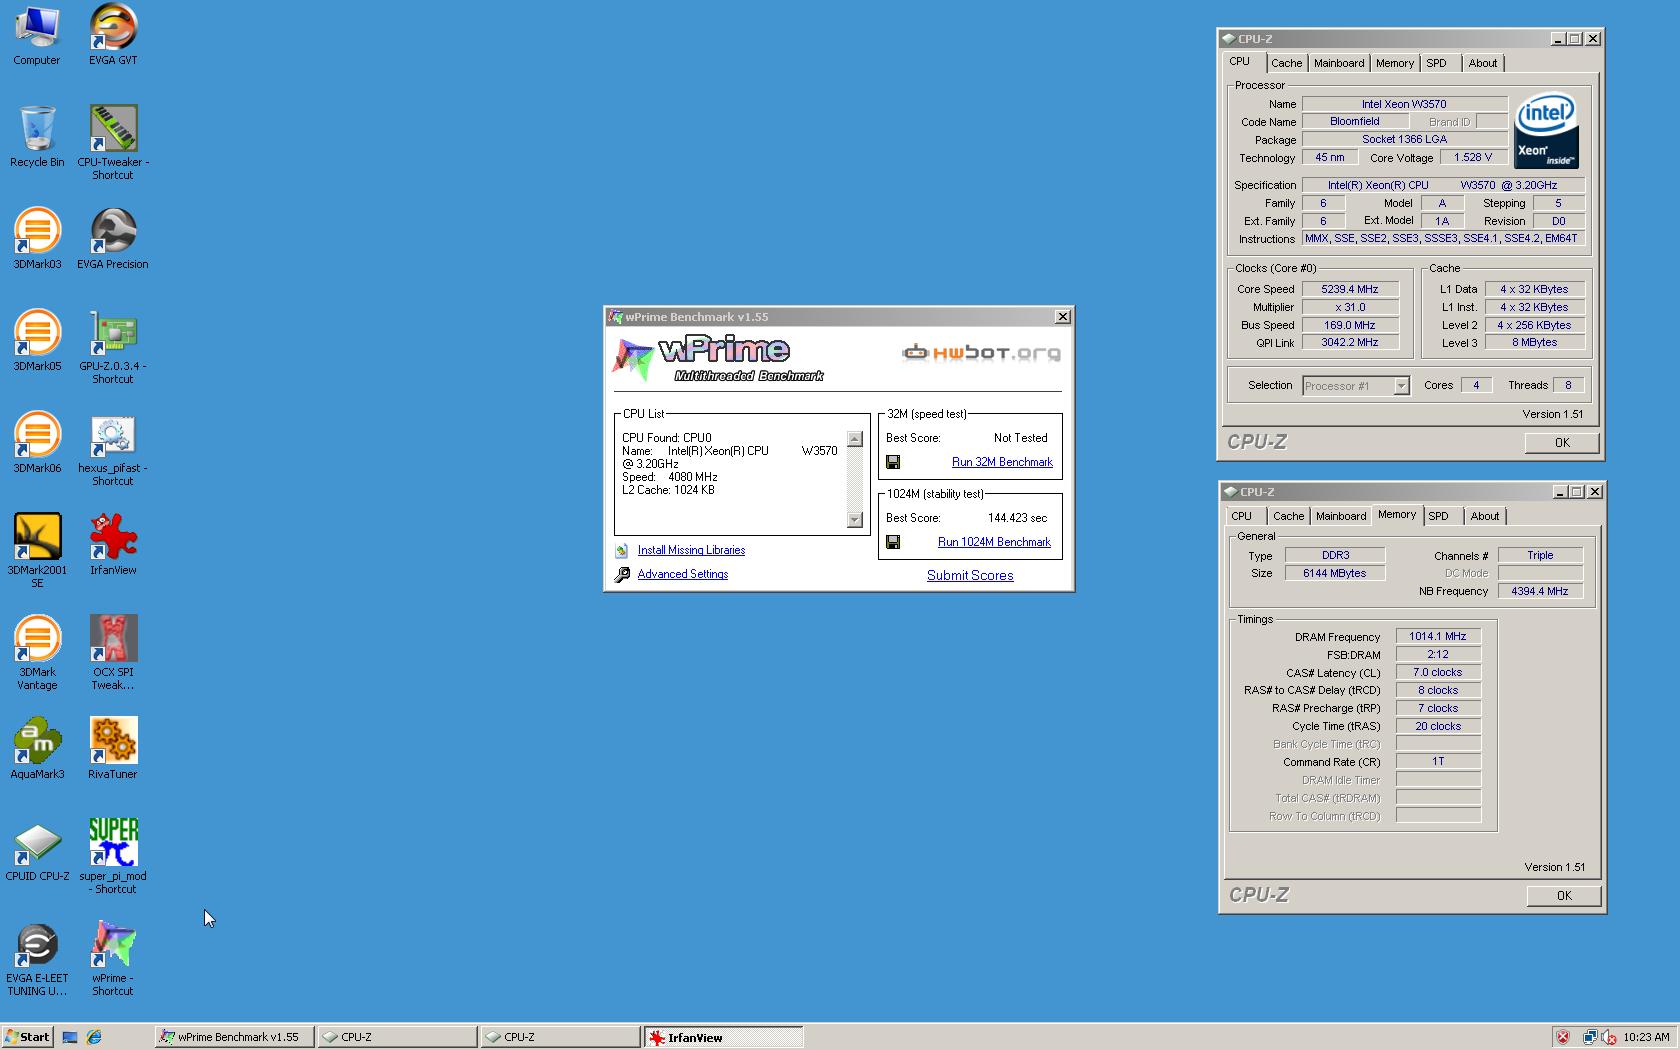Open EVGA Precision desktop icon
This screenshot has width=1680, height=1050.
pos(113,239)
